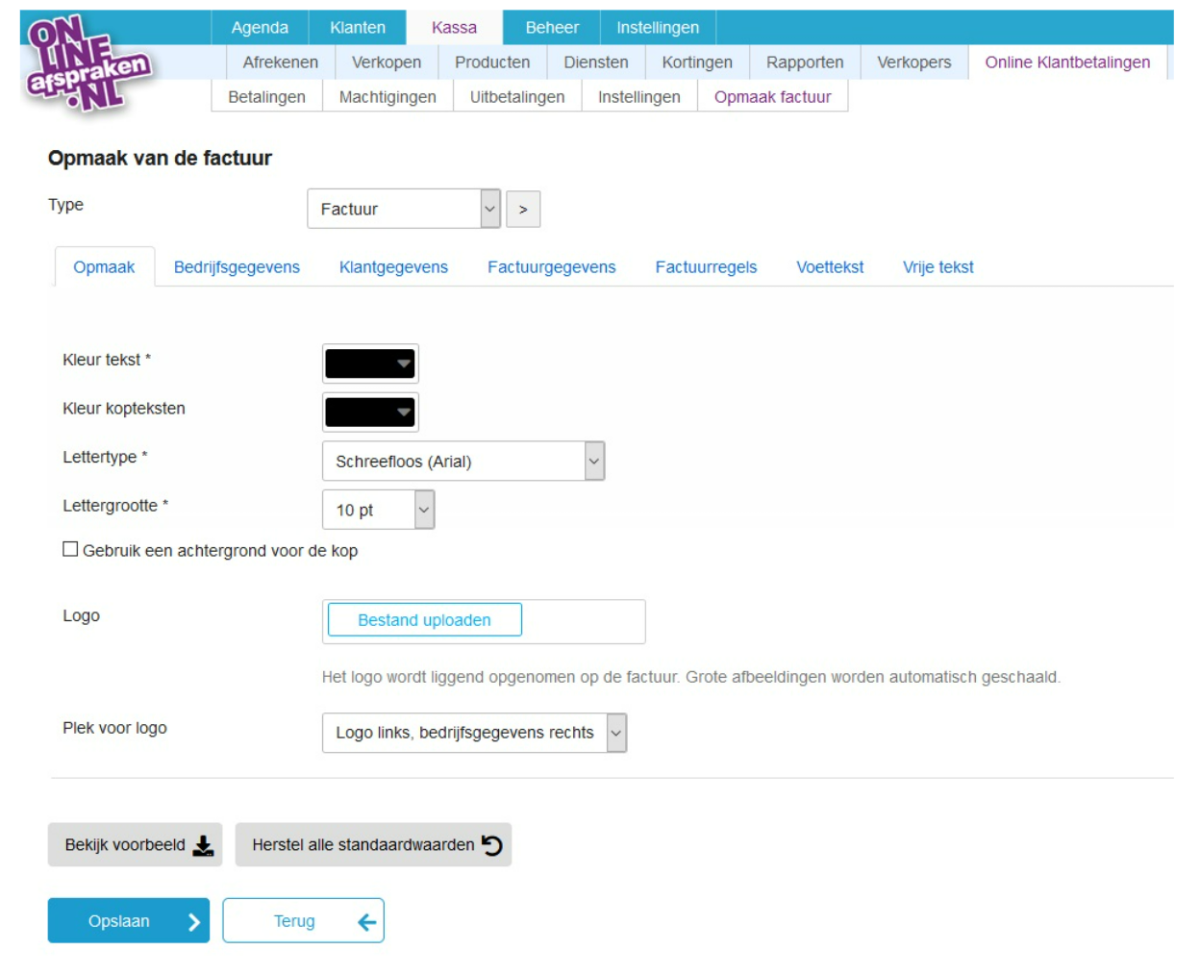Switch to the Bedrijfsgegevens tab
The width and height of the screenshot is (1200, 975).
[x=237, y=267]
